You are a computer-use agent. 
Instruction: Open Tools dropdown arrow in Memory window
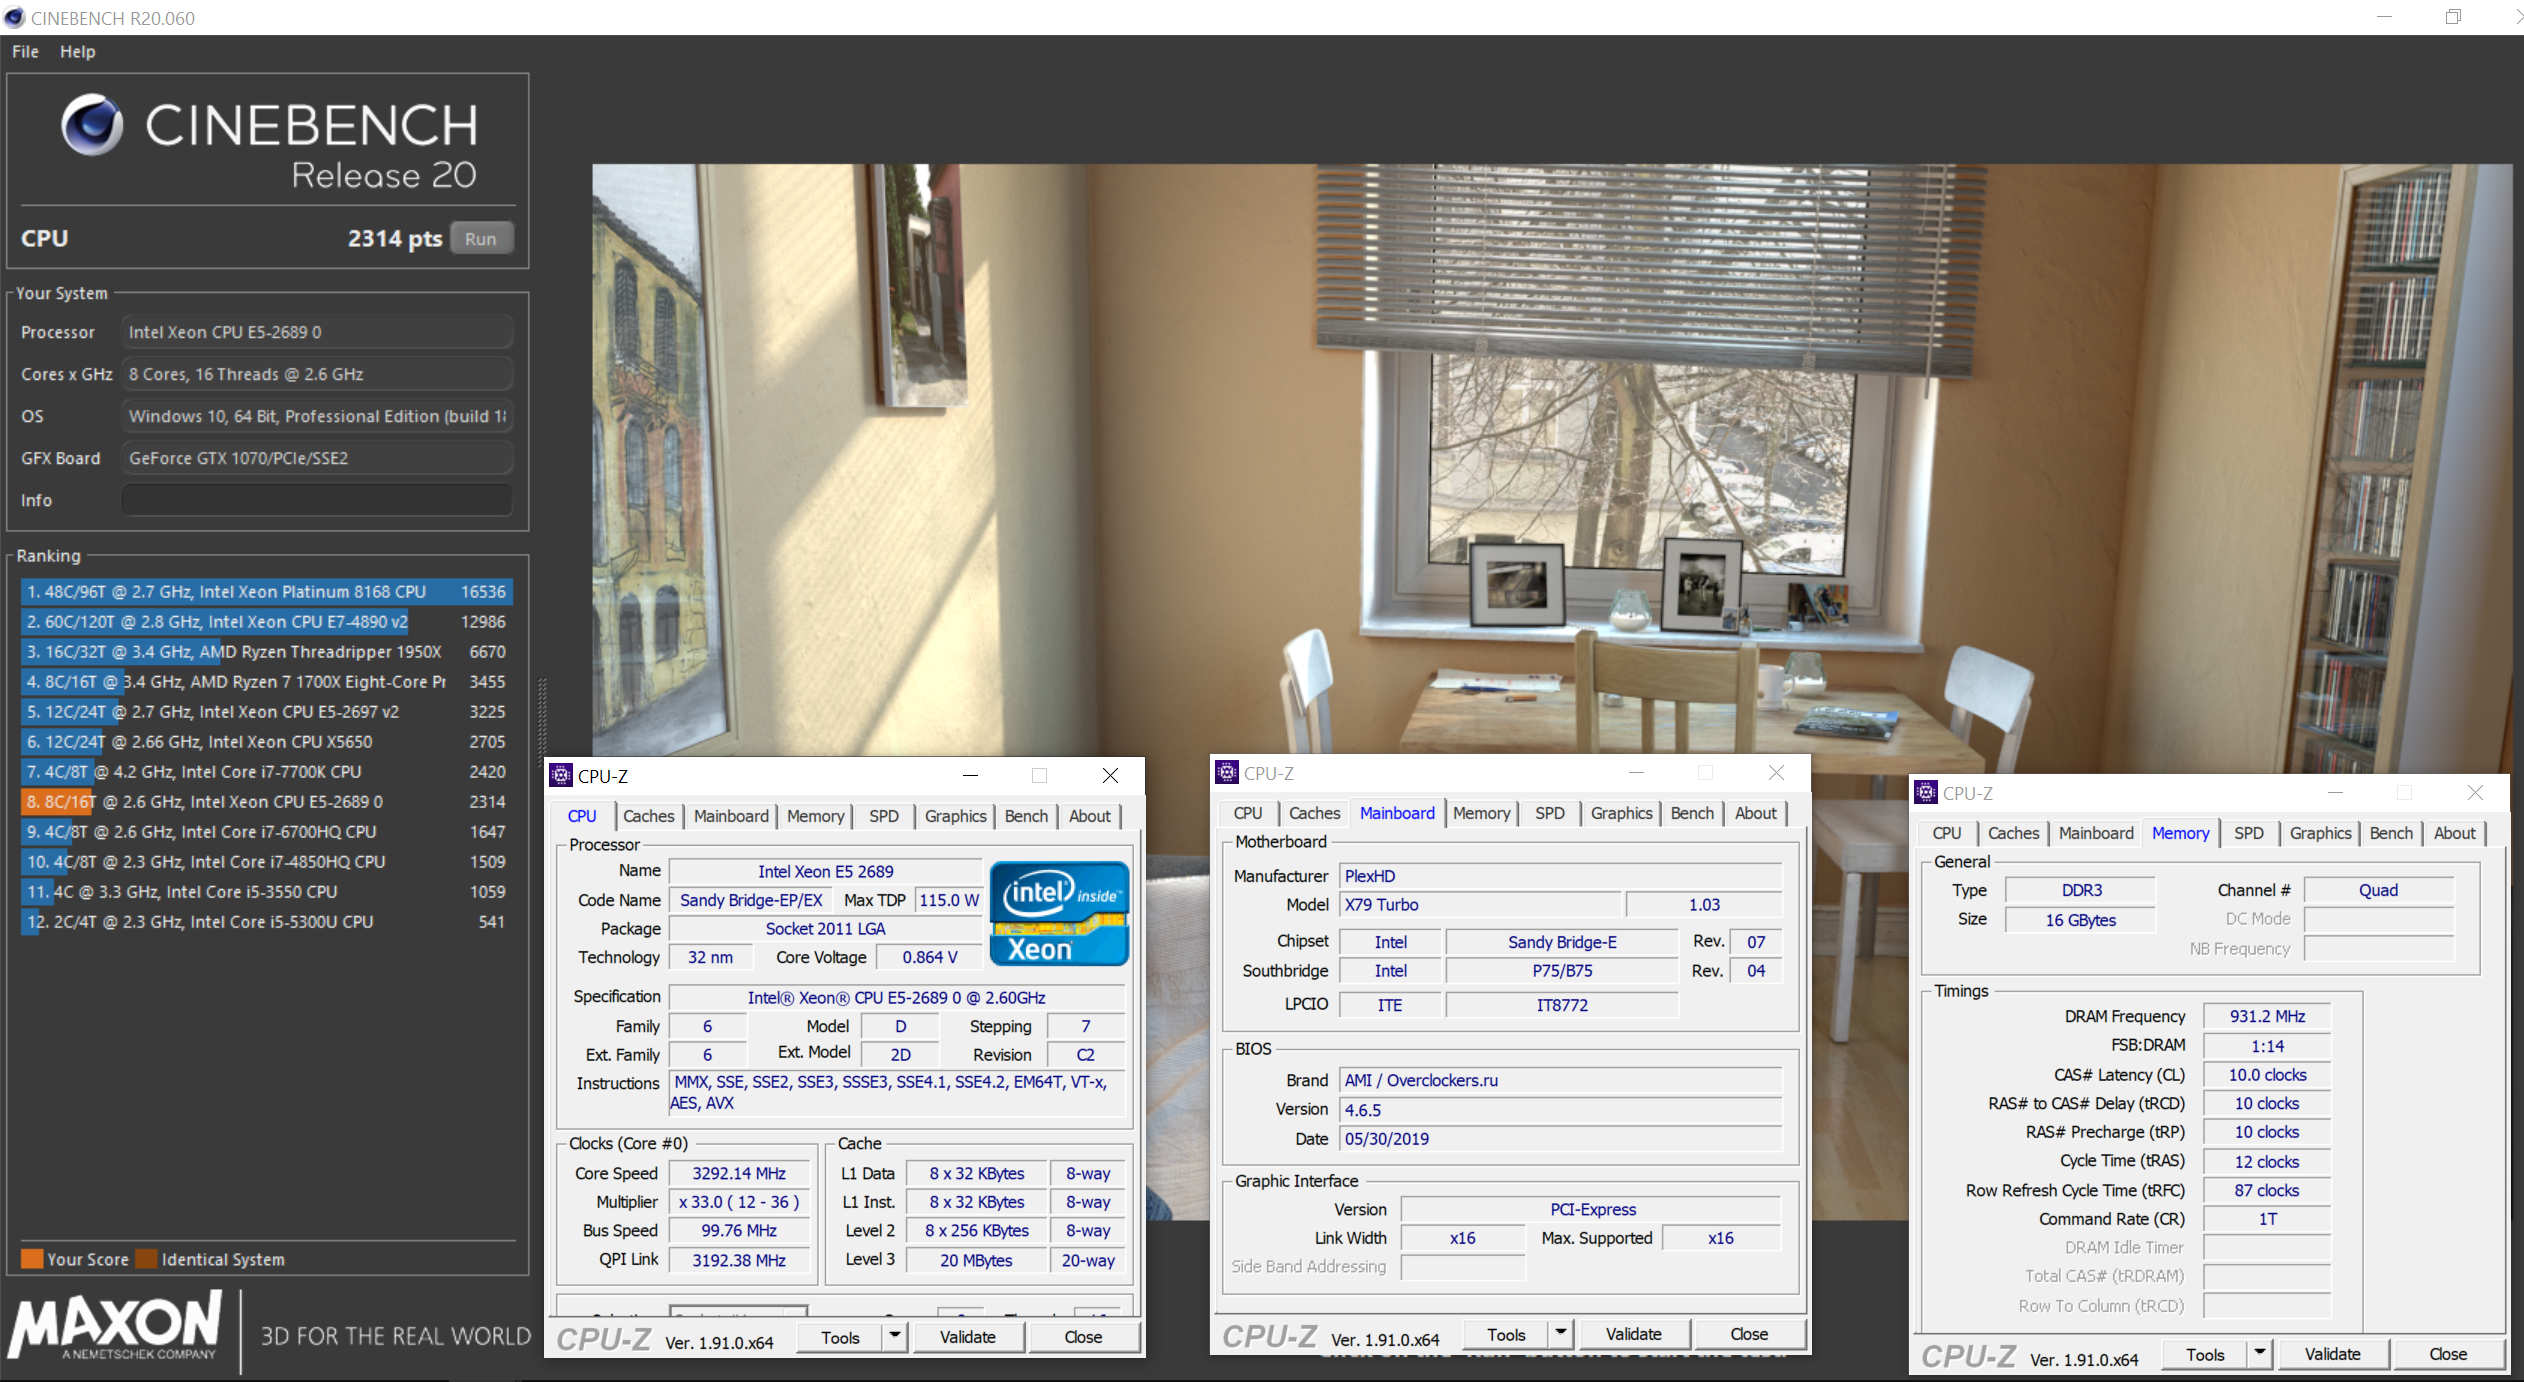click(x=2260, y=1353)
